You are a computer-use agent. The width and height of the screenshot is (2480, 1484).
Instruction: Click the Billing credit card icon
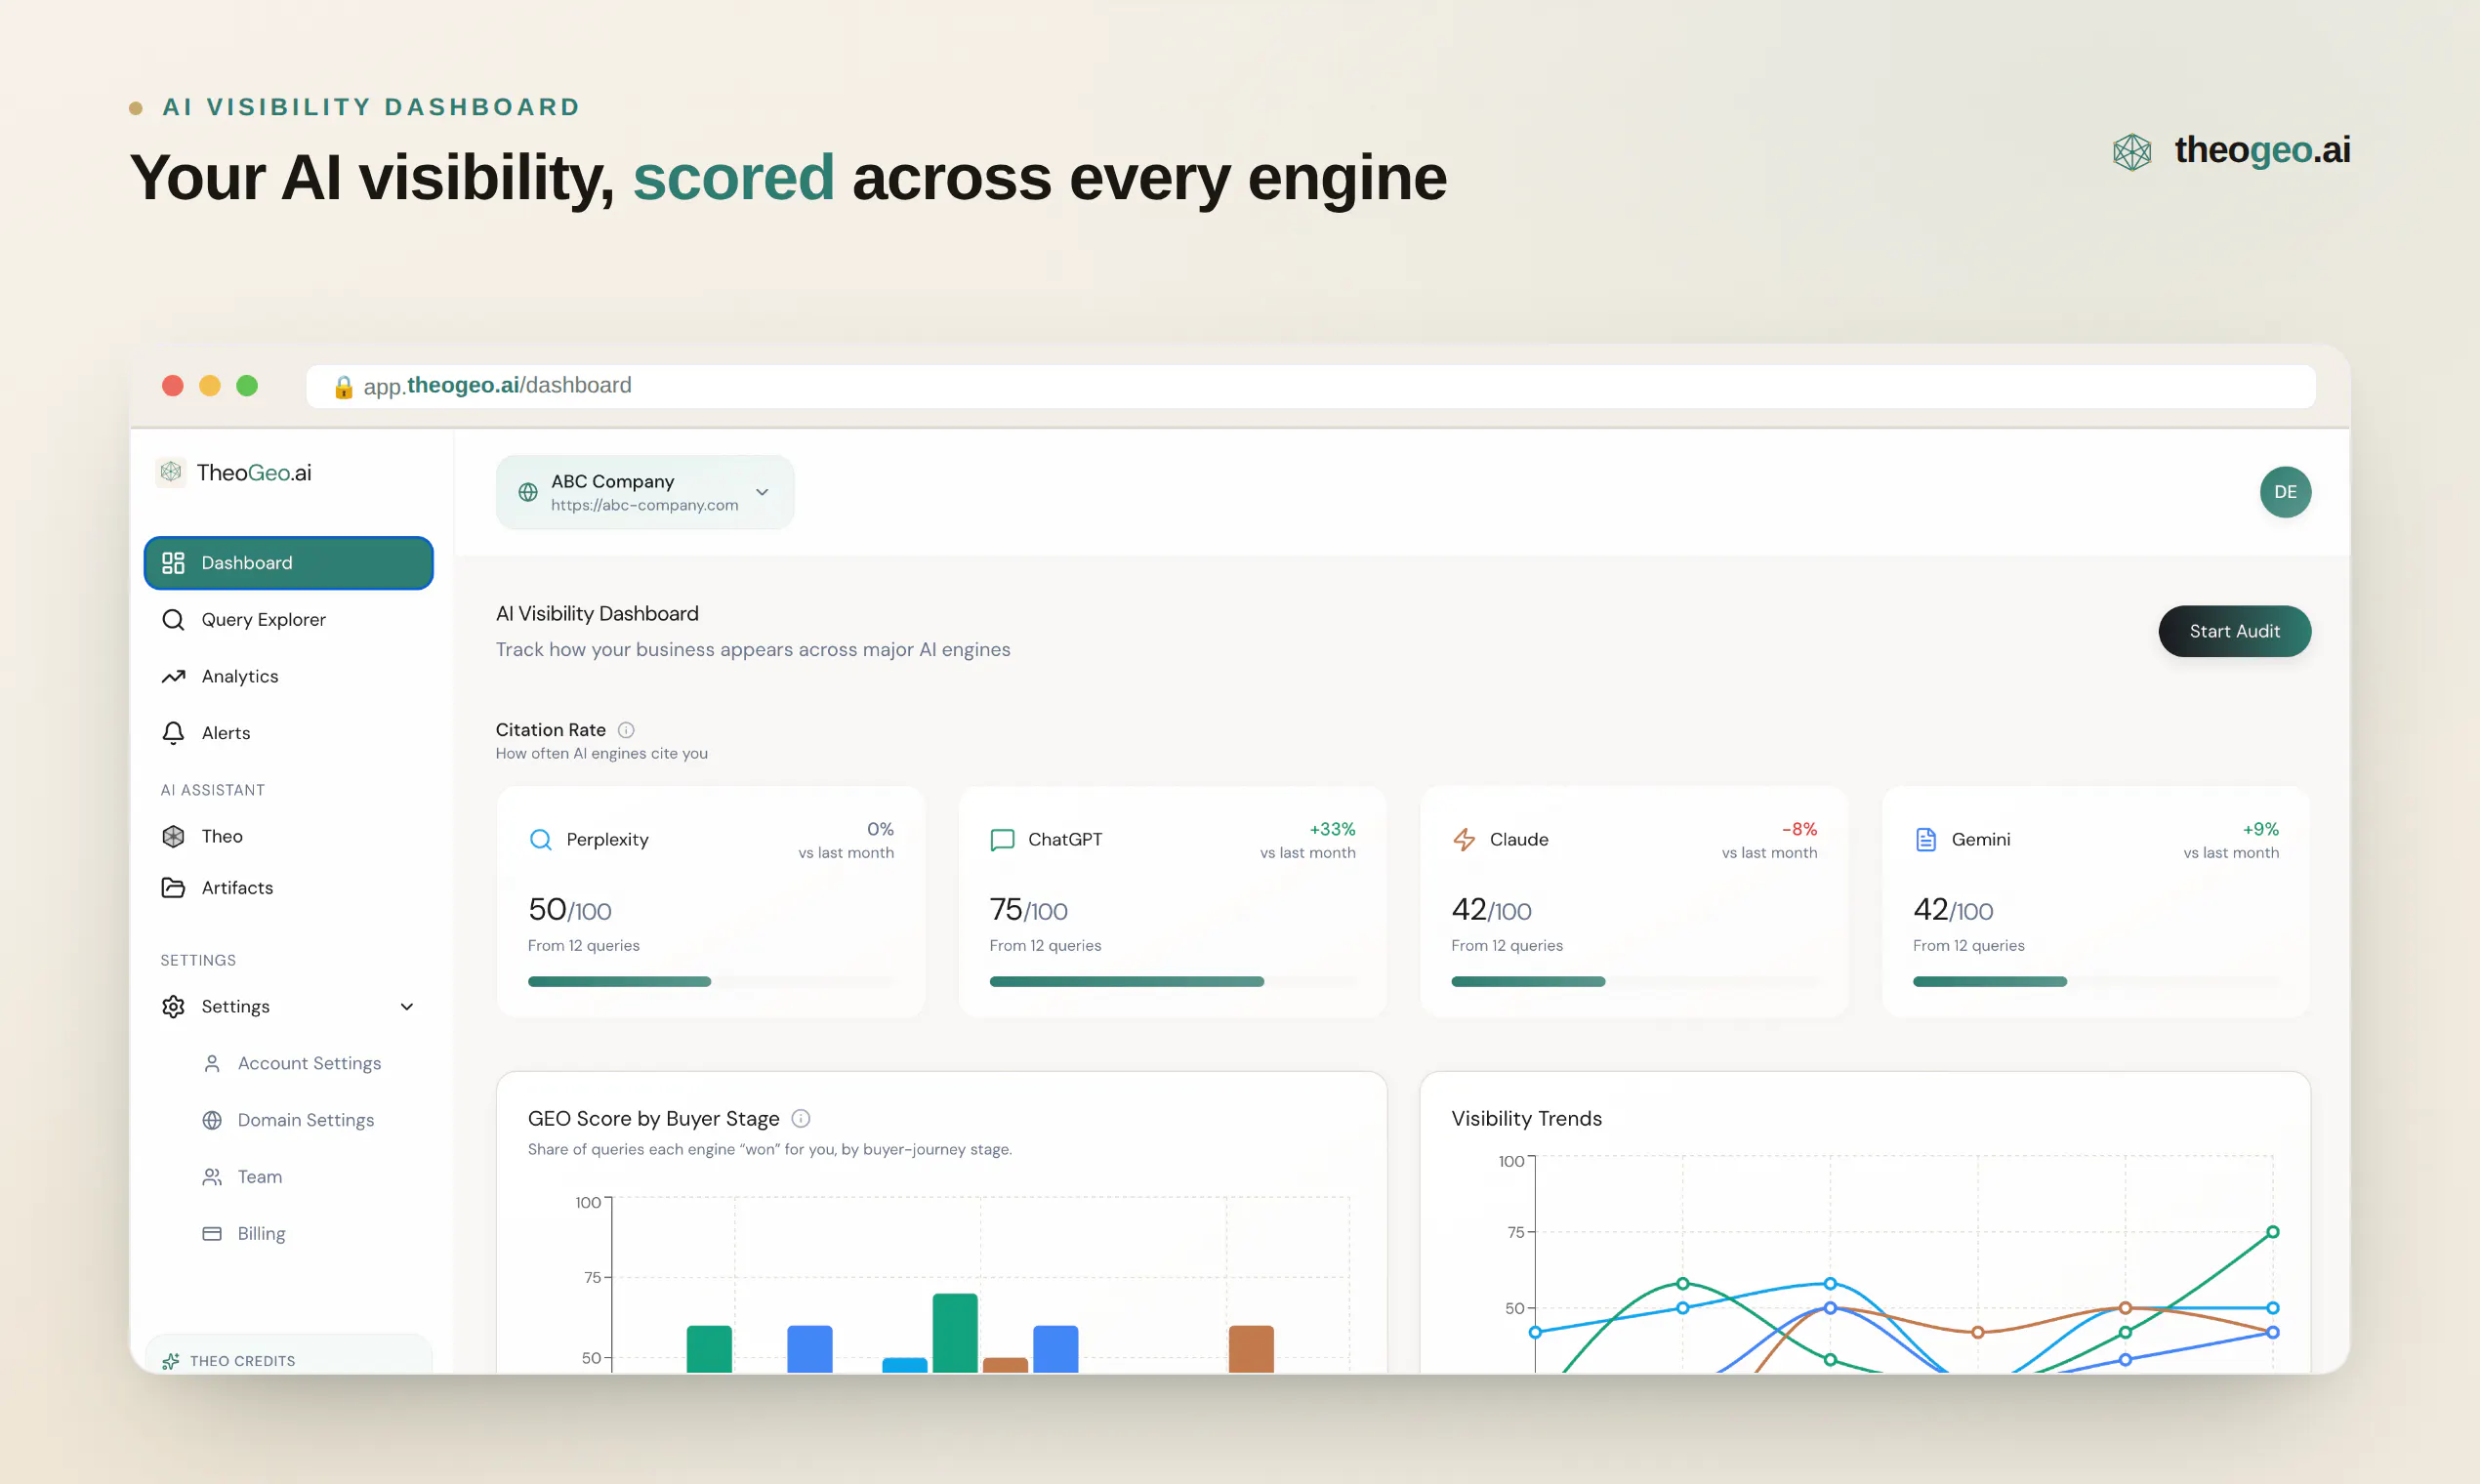(212, 1234)
